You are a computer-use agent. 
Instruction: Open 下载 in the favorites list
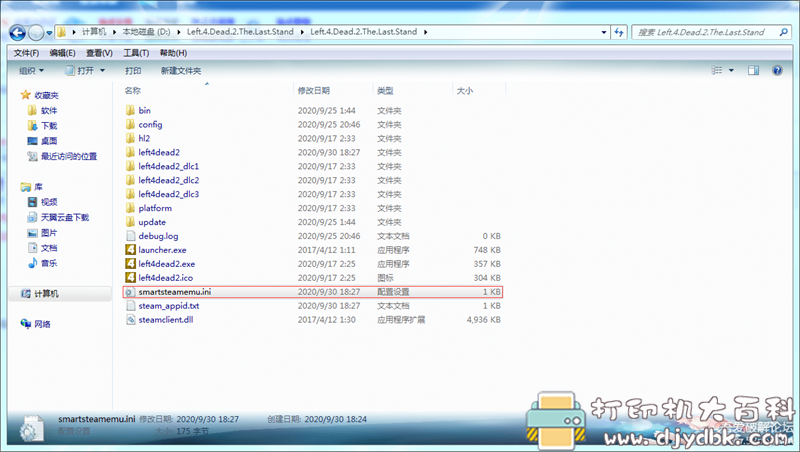[49, 125]
